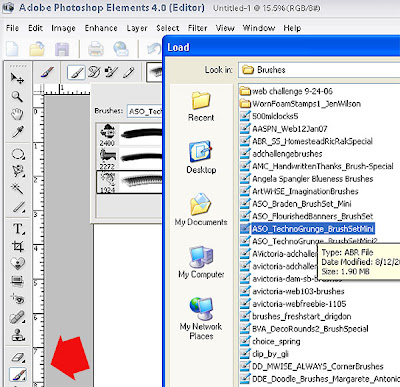400x387 pixels.
Task: Select the 2400 brush thumbnail
Action: tap(107, 135)
